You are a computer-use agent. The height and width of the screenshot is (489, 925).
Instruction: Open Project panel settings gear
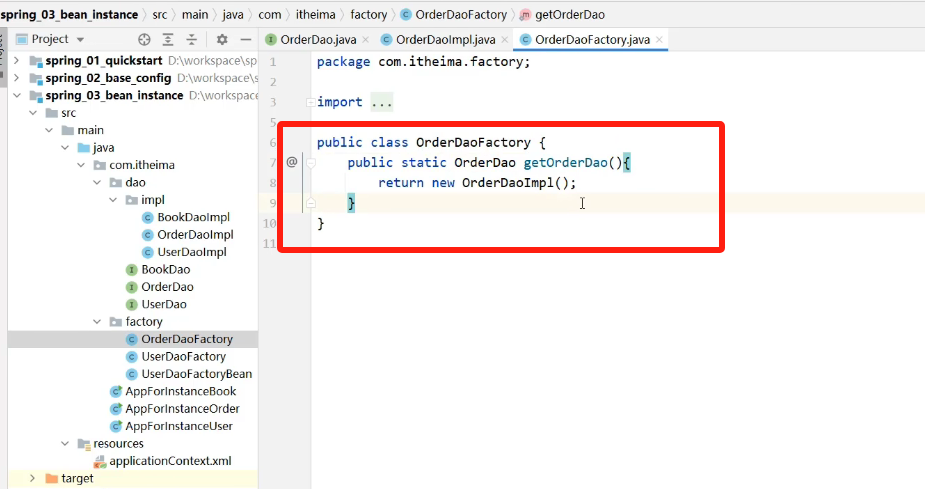coord(222,40)
